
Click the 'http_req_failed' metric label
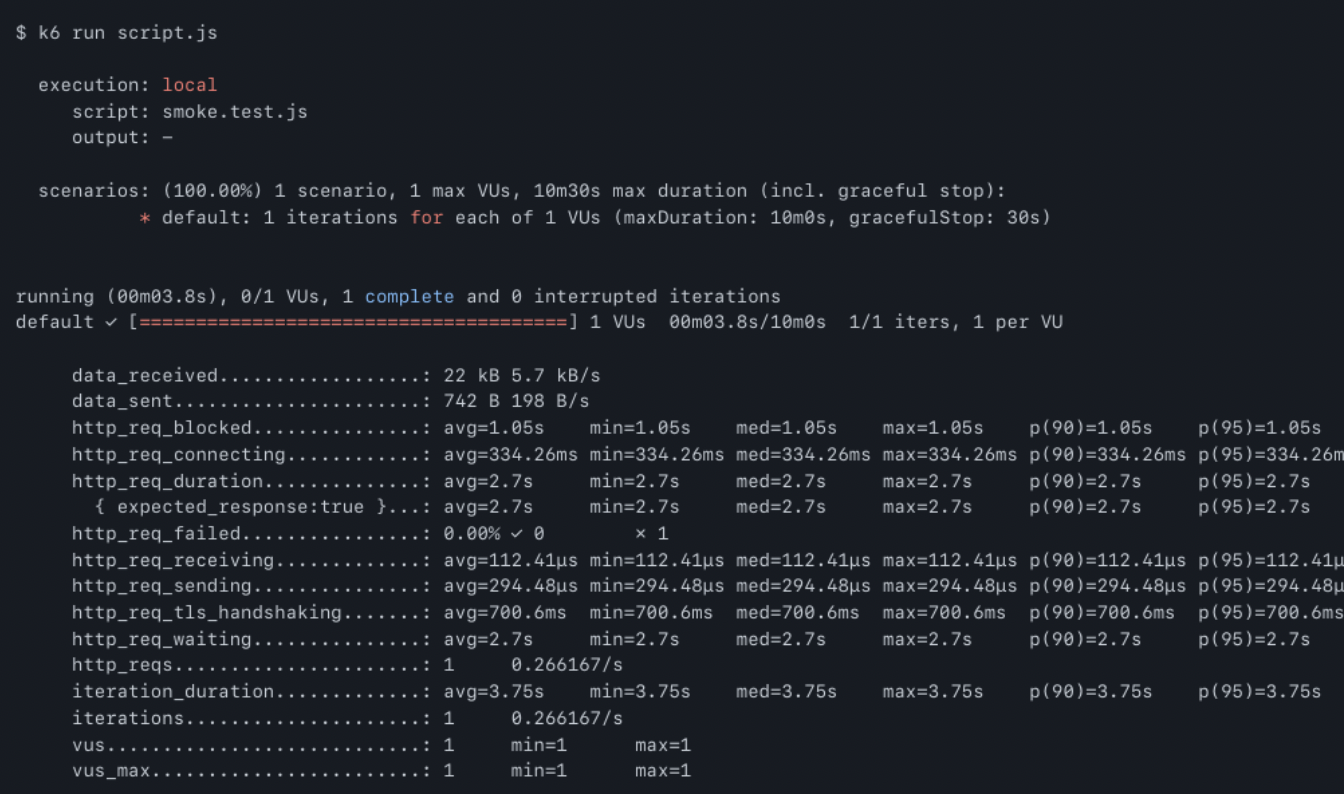(156, 534)
